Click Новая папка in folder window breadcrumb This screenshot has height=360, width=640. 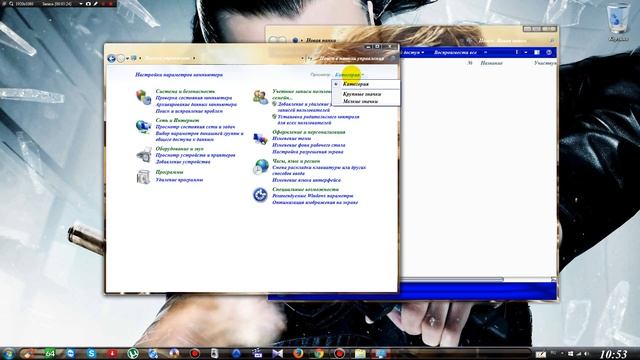pos(321,40)
